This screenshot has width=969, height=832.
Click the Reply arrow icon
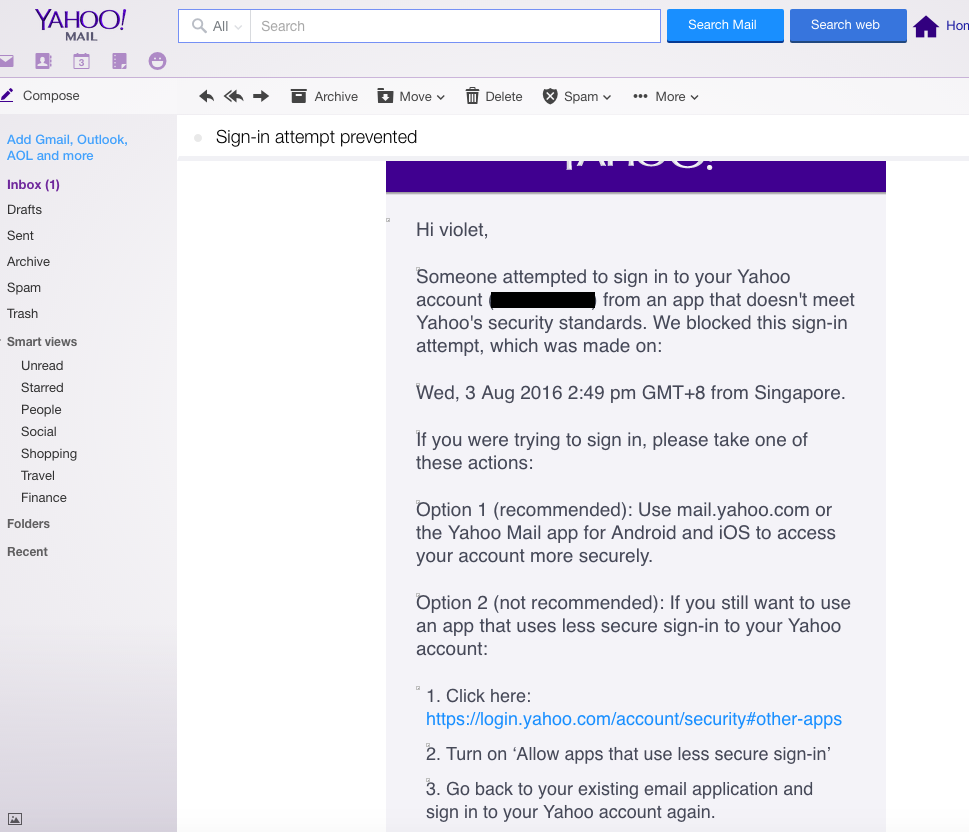tap(206, 96)
